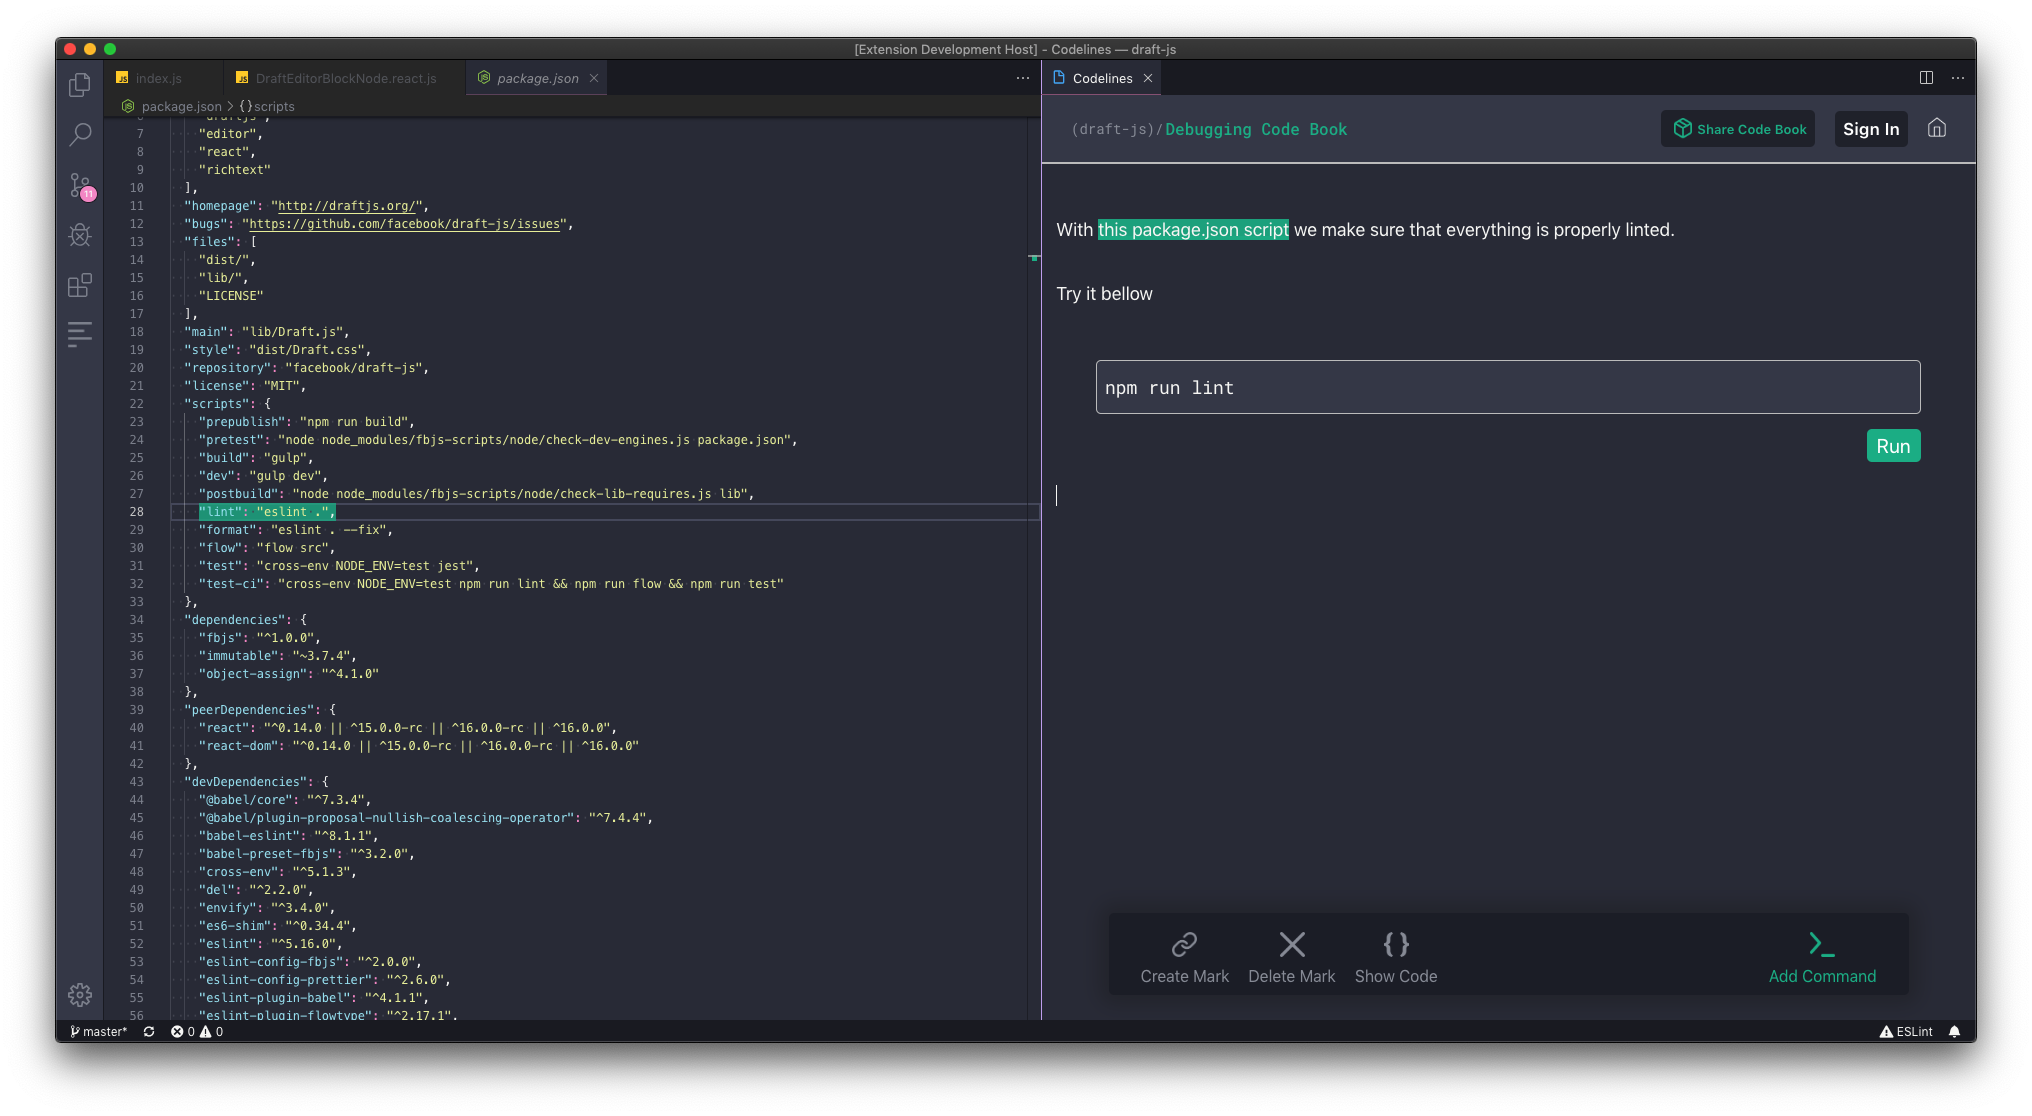Click the Share Code Book button
Viewport: 2032px width, 1116px height.
pos(1738,129)
